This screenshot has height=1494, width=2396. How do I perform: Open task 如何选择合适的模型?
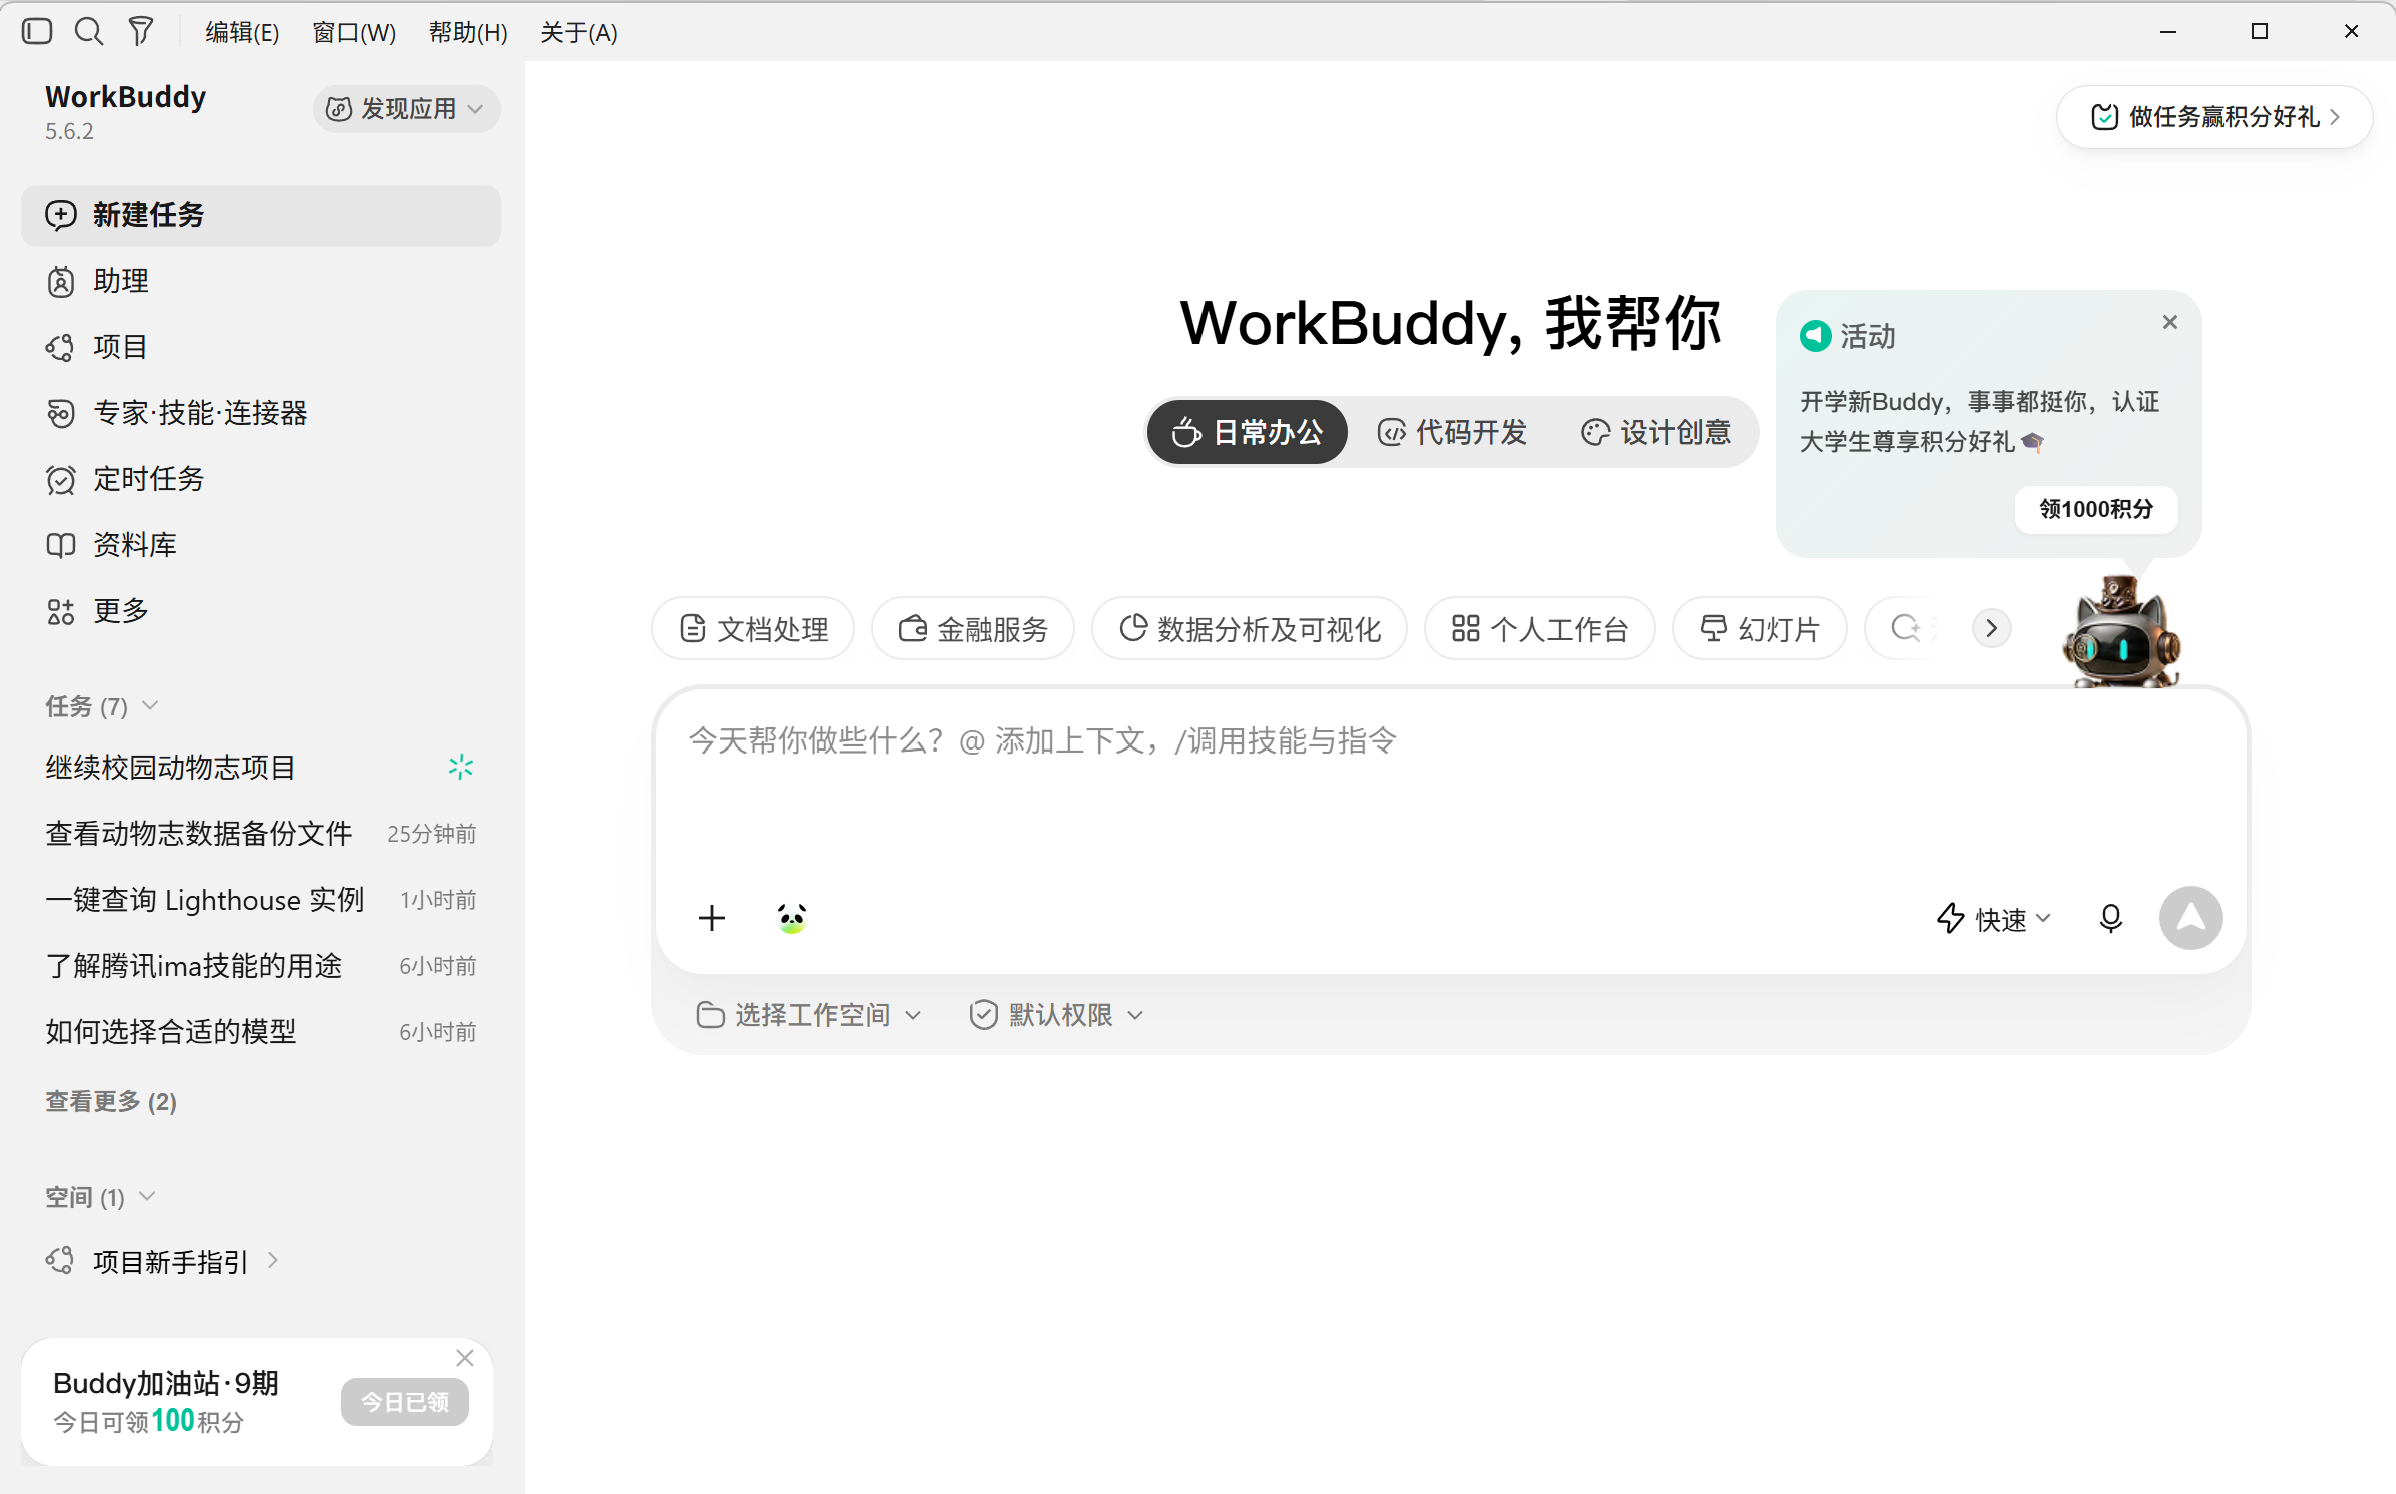click(260, 1032)
